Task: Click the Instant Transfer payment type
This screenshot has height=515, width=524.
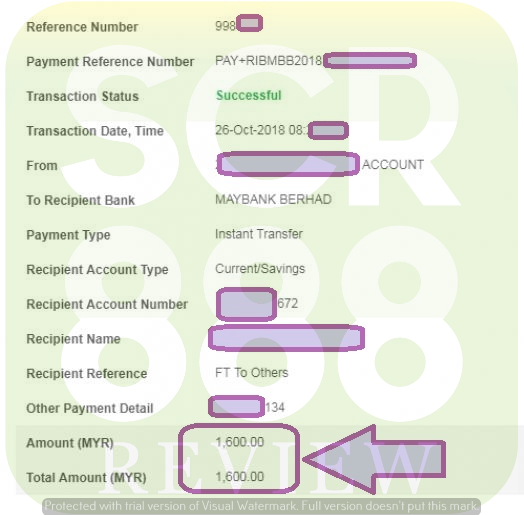Action: (x=259, y=234)
